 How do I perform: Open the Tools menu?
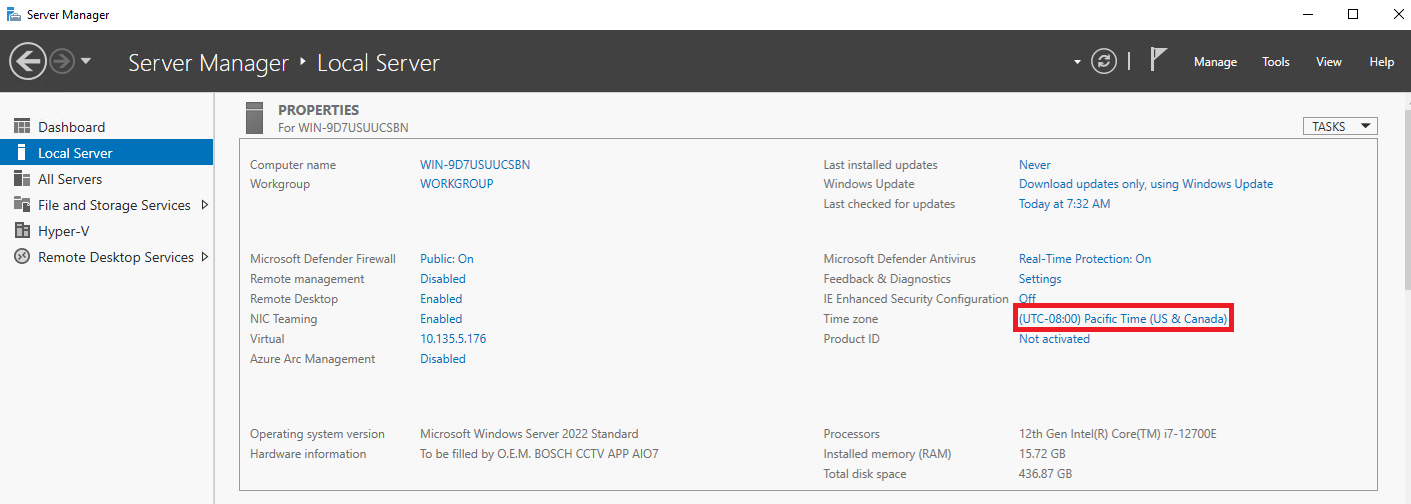pyautogui.click(x=1275, y=62)
